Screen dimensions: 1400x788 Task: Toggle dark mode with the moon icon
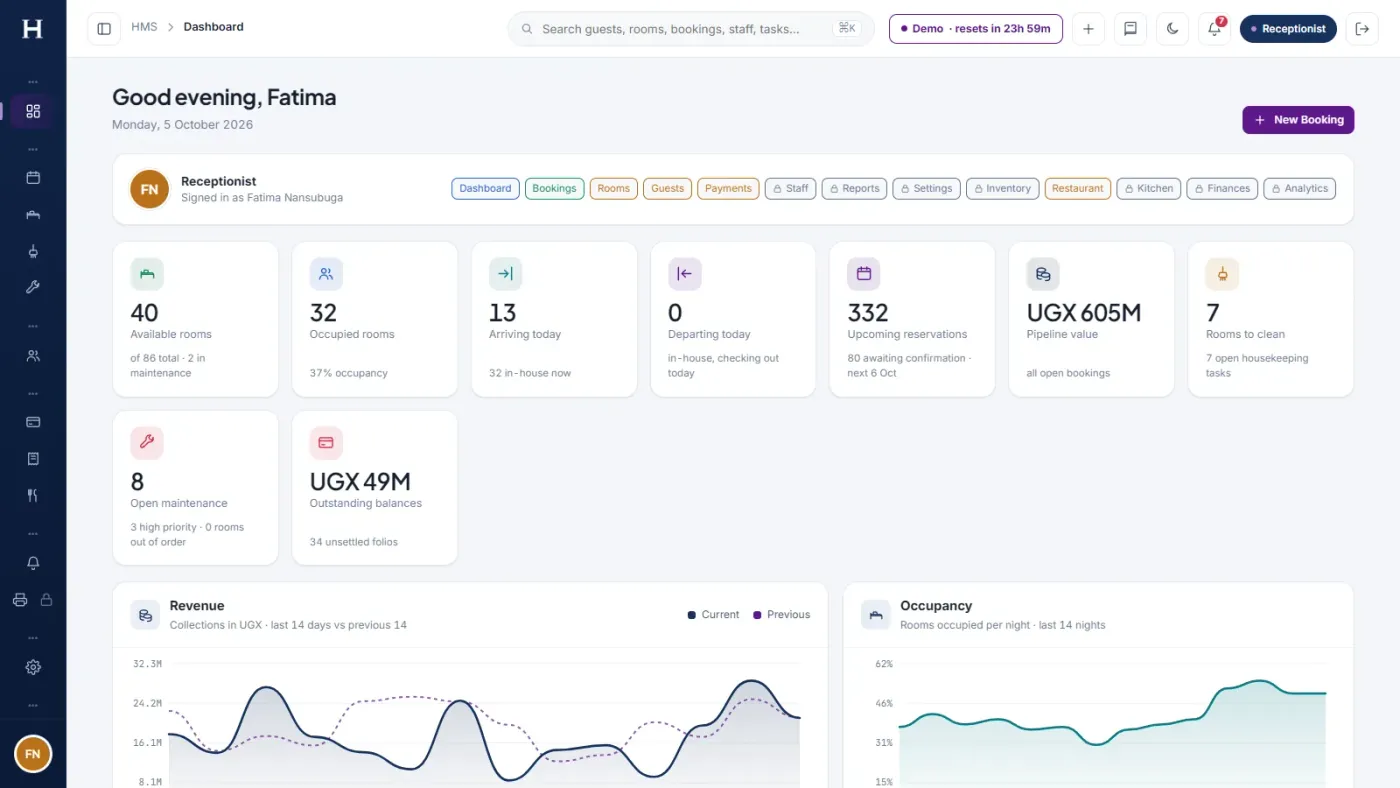tap(1172, 29)
